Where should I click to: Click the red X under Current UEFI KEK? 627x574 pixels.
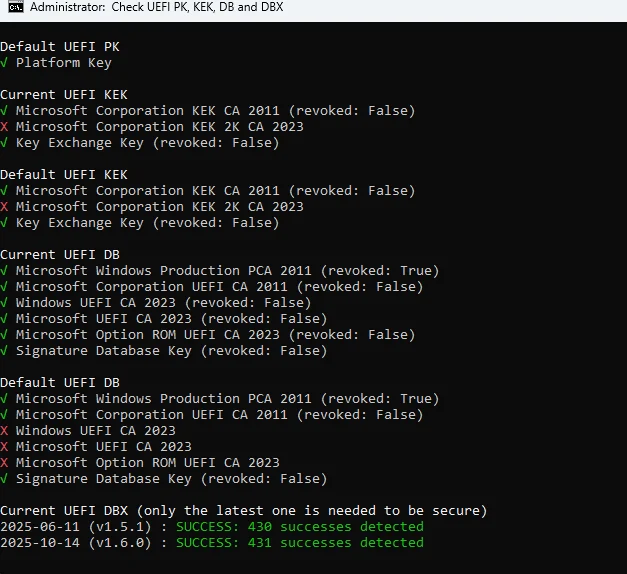point(4,127)
